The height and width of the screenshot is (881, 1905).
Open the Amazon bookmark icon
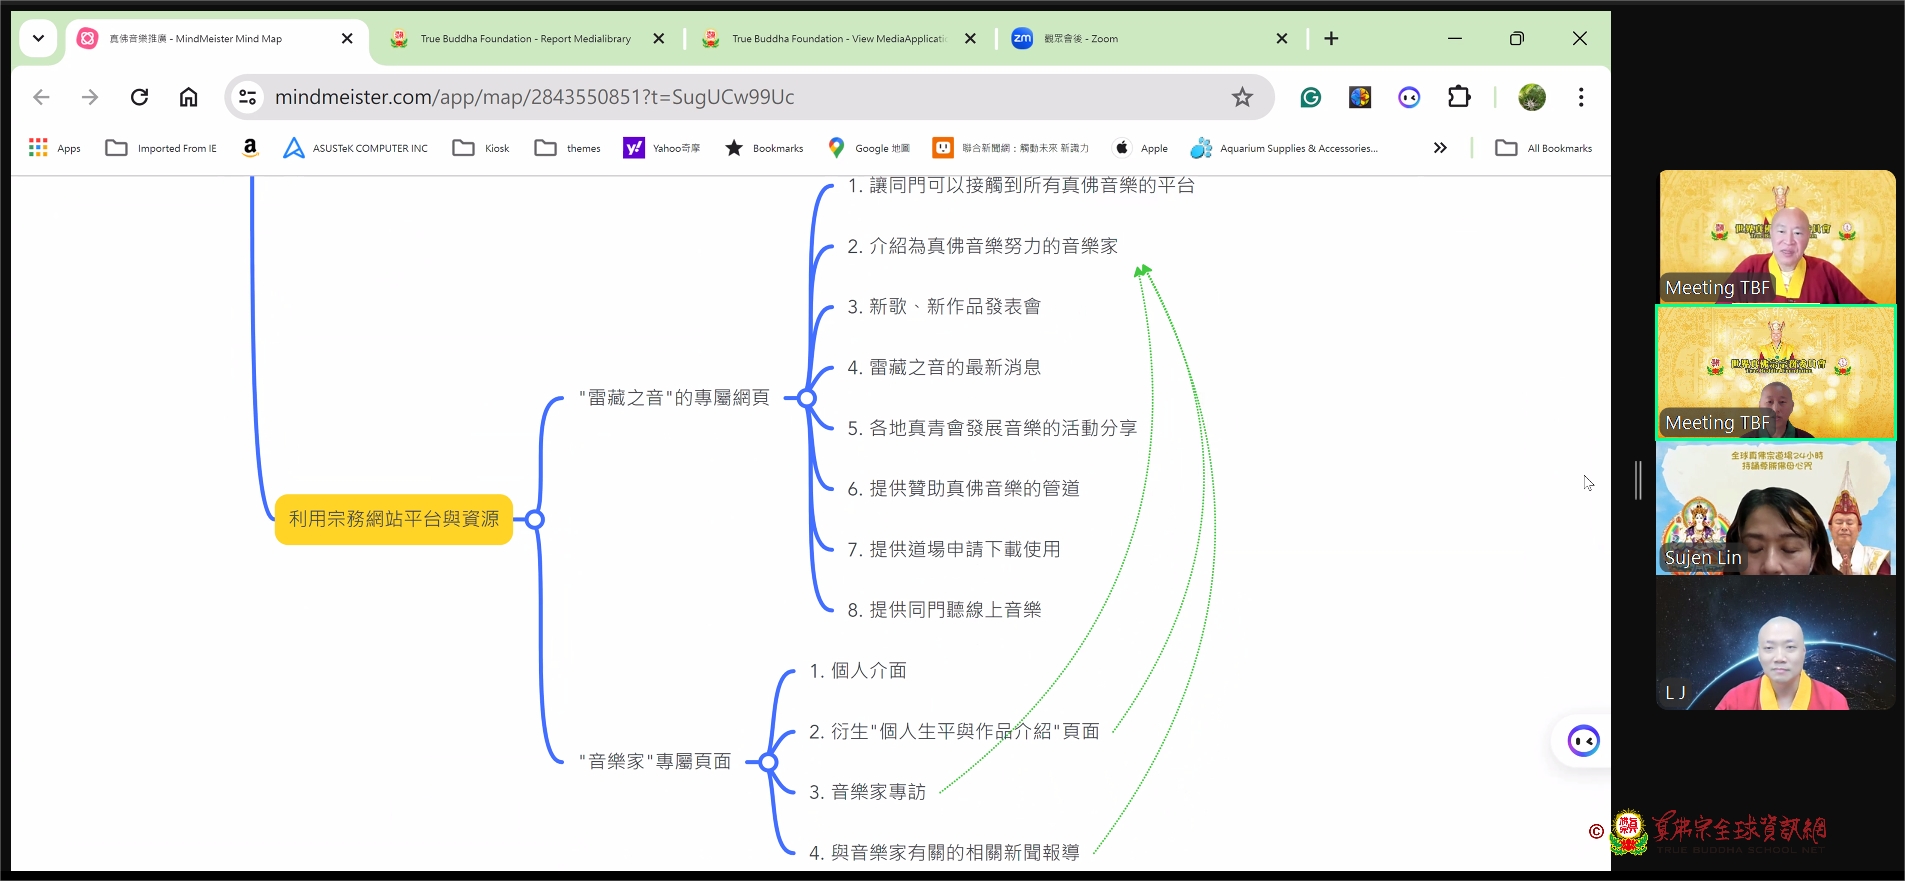point(250,148)
